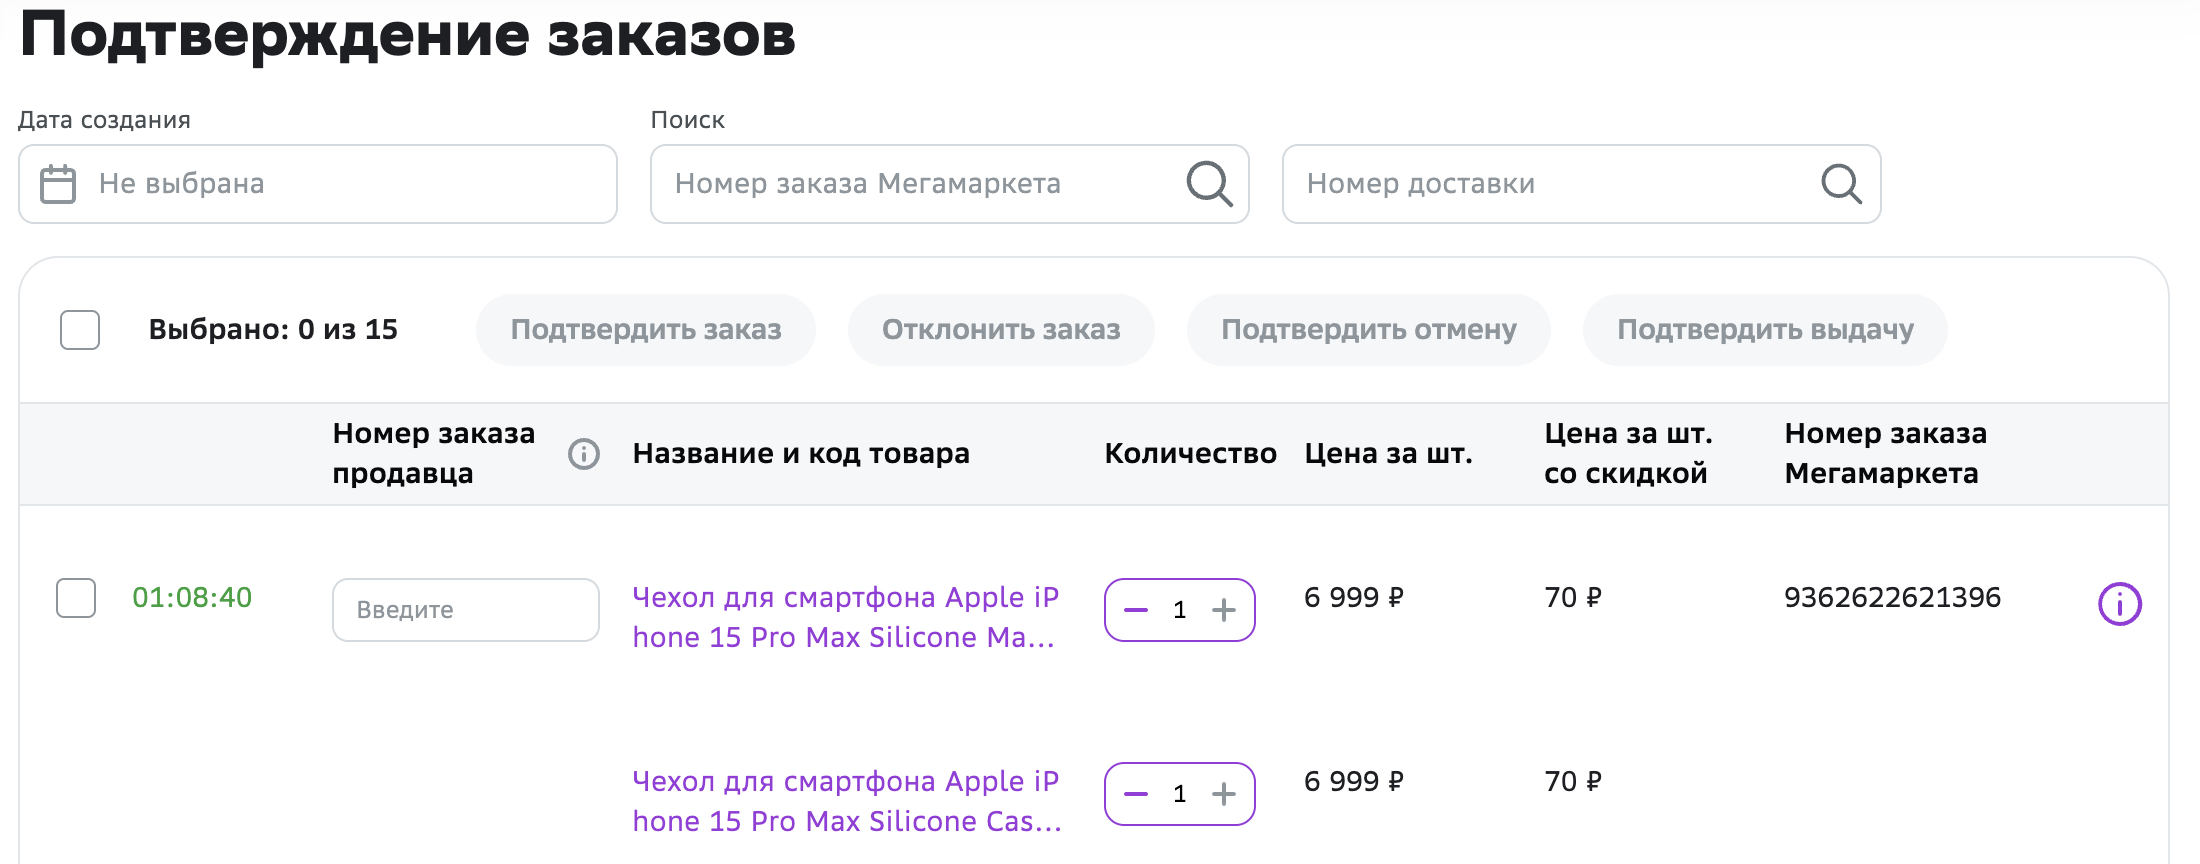
Task: Click the Подтвердить заказ button
Action: [x=646, y=330]
